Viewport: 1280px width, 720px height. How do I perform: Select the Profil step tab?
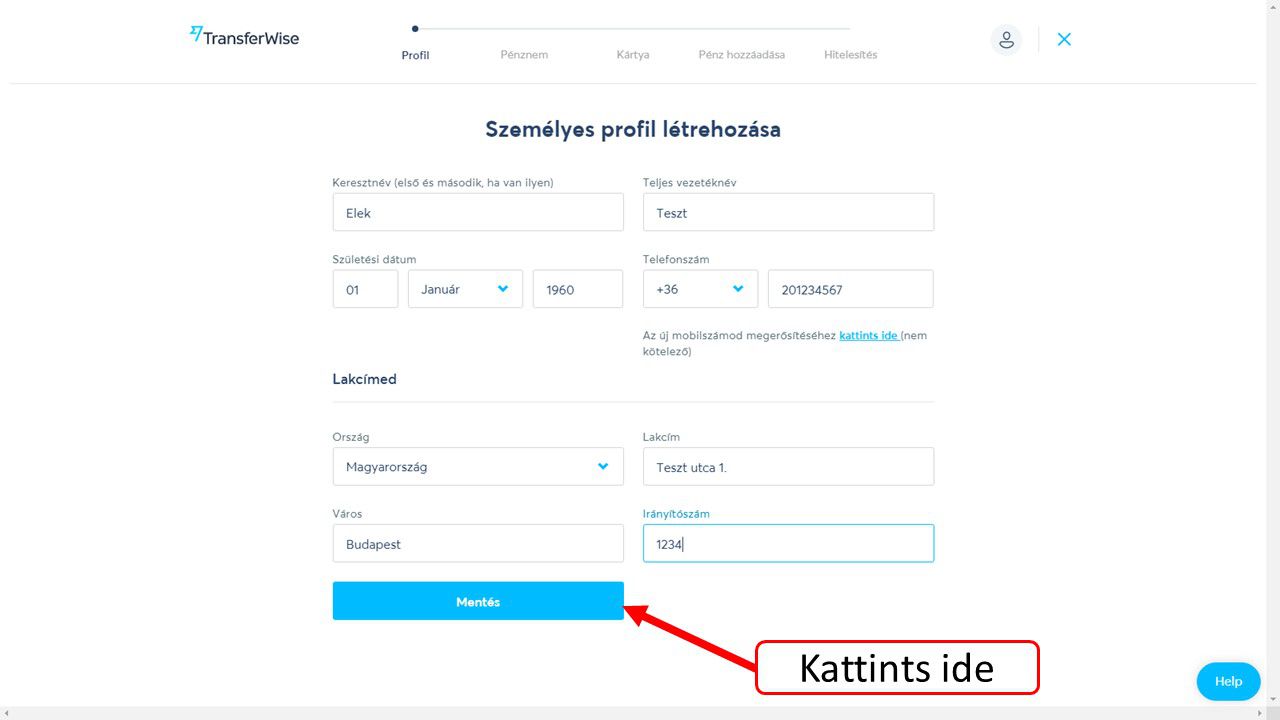[x=415, y=55]
